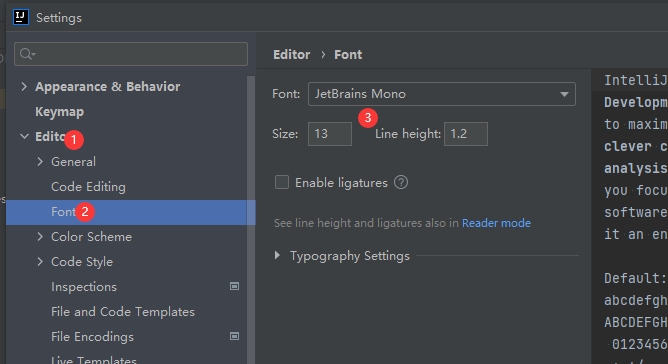This screenshot has width=668, height=364.
Task: Click the project-level icon next to File Encodings
Action: [x=234, y=336]
